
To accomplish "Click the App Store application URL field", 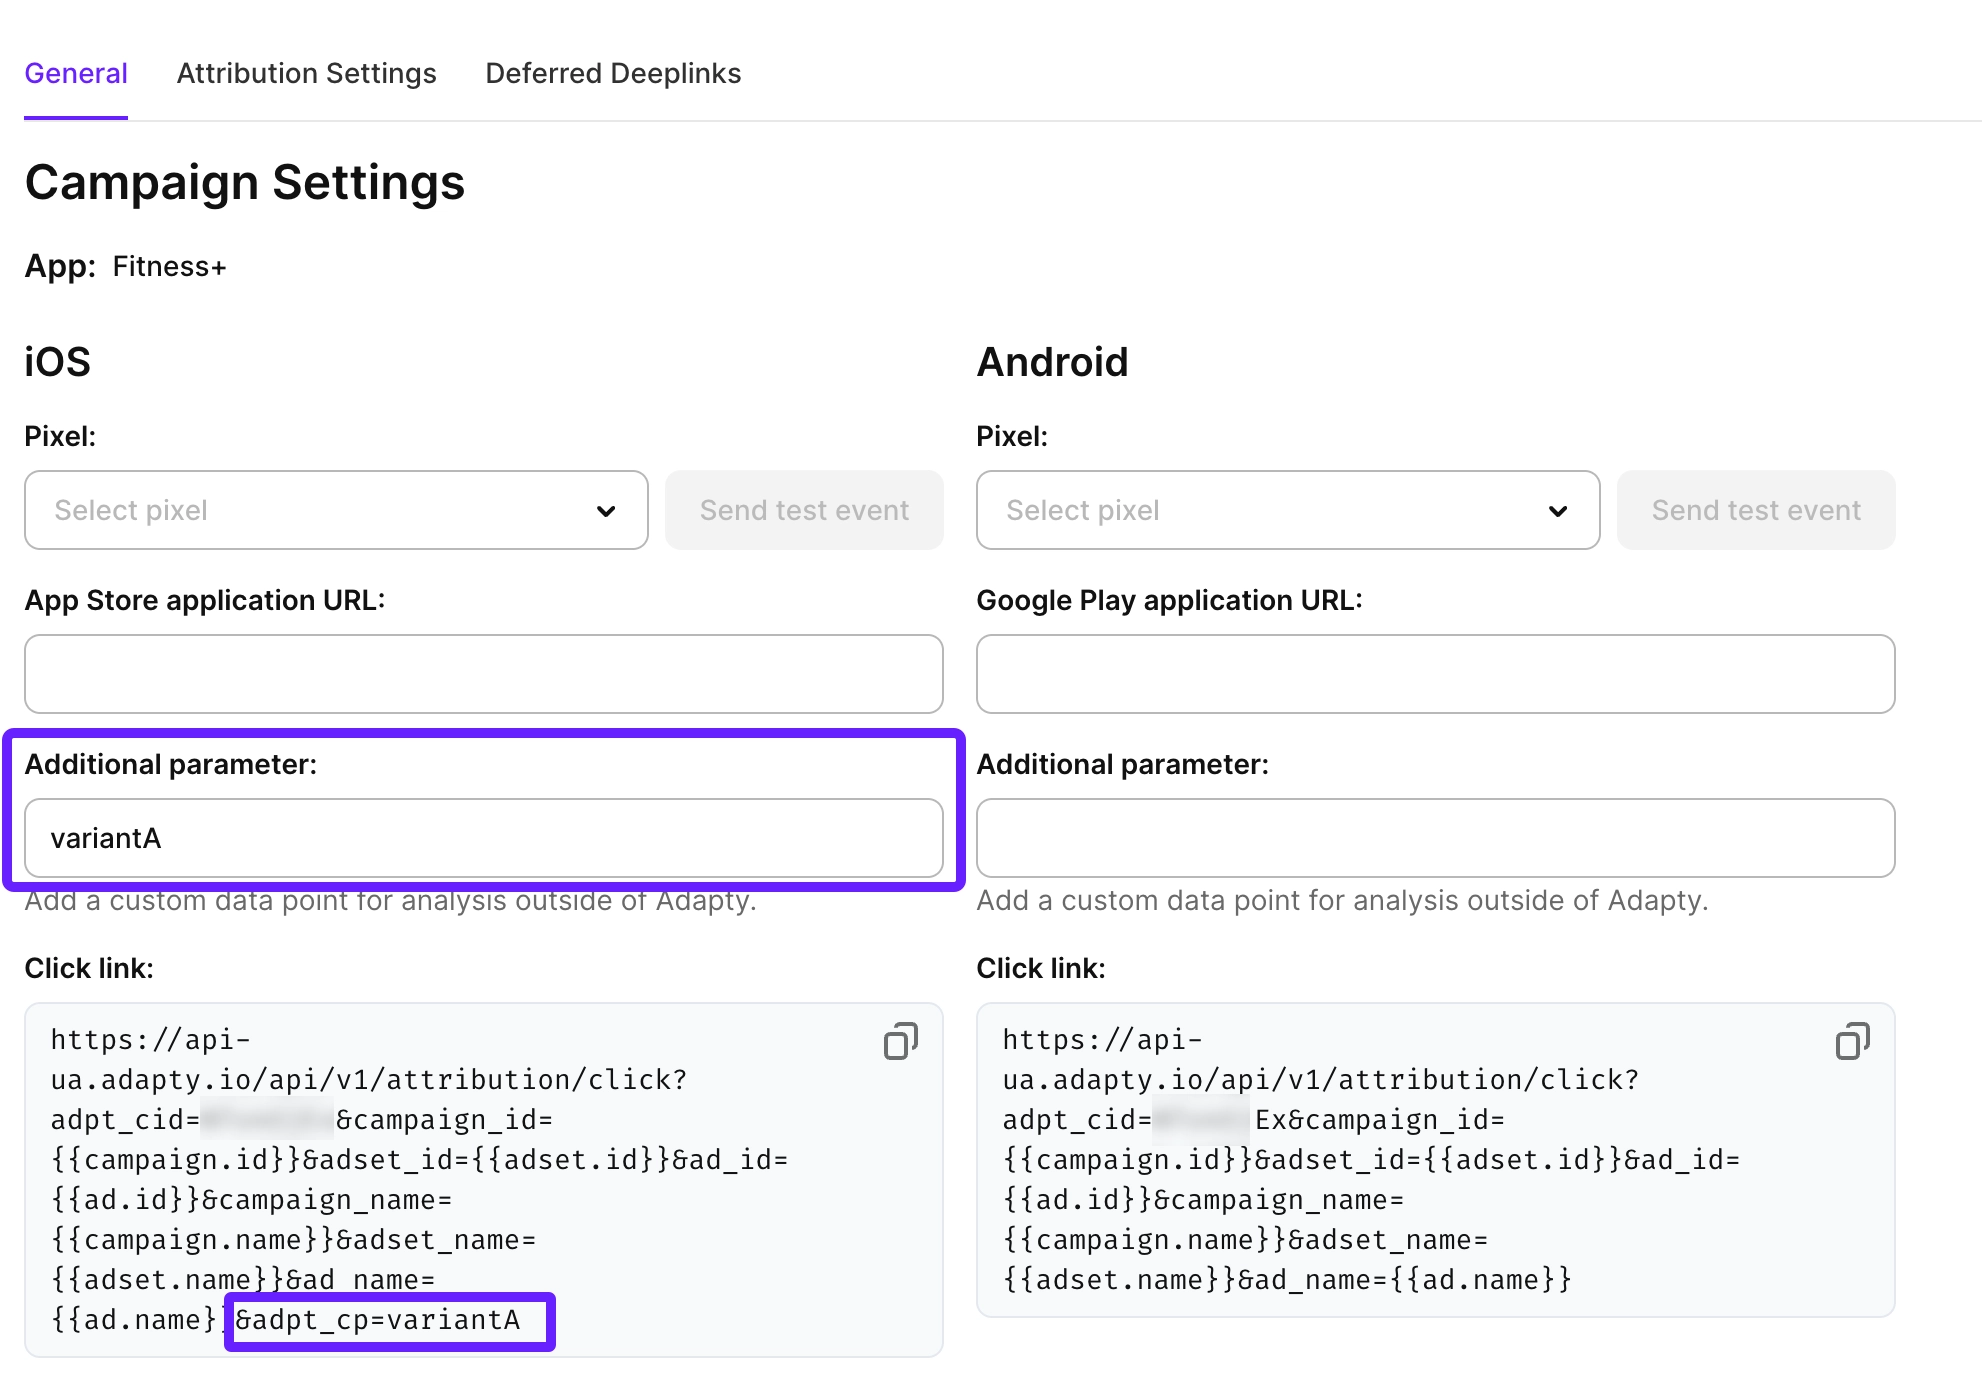I will point(483,673).
